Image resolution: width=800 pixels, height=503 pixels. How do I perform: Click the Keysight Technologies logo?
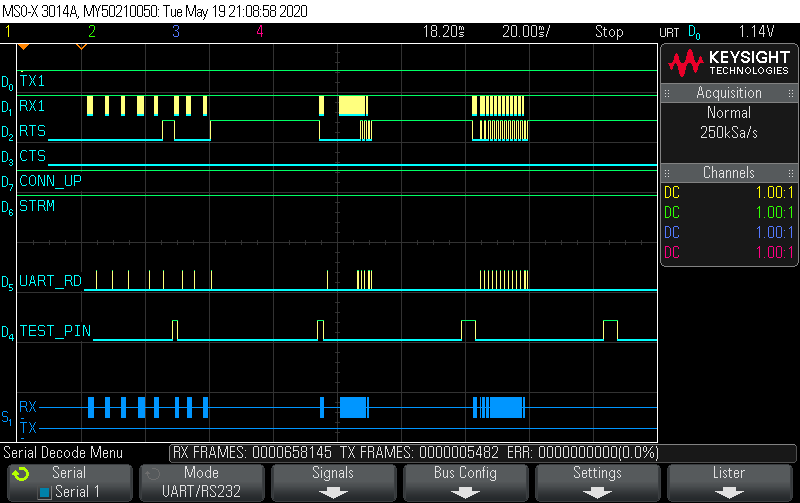pyautogui.click(x=729, y=63)
